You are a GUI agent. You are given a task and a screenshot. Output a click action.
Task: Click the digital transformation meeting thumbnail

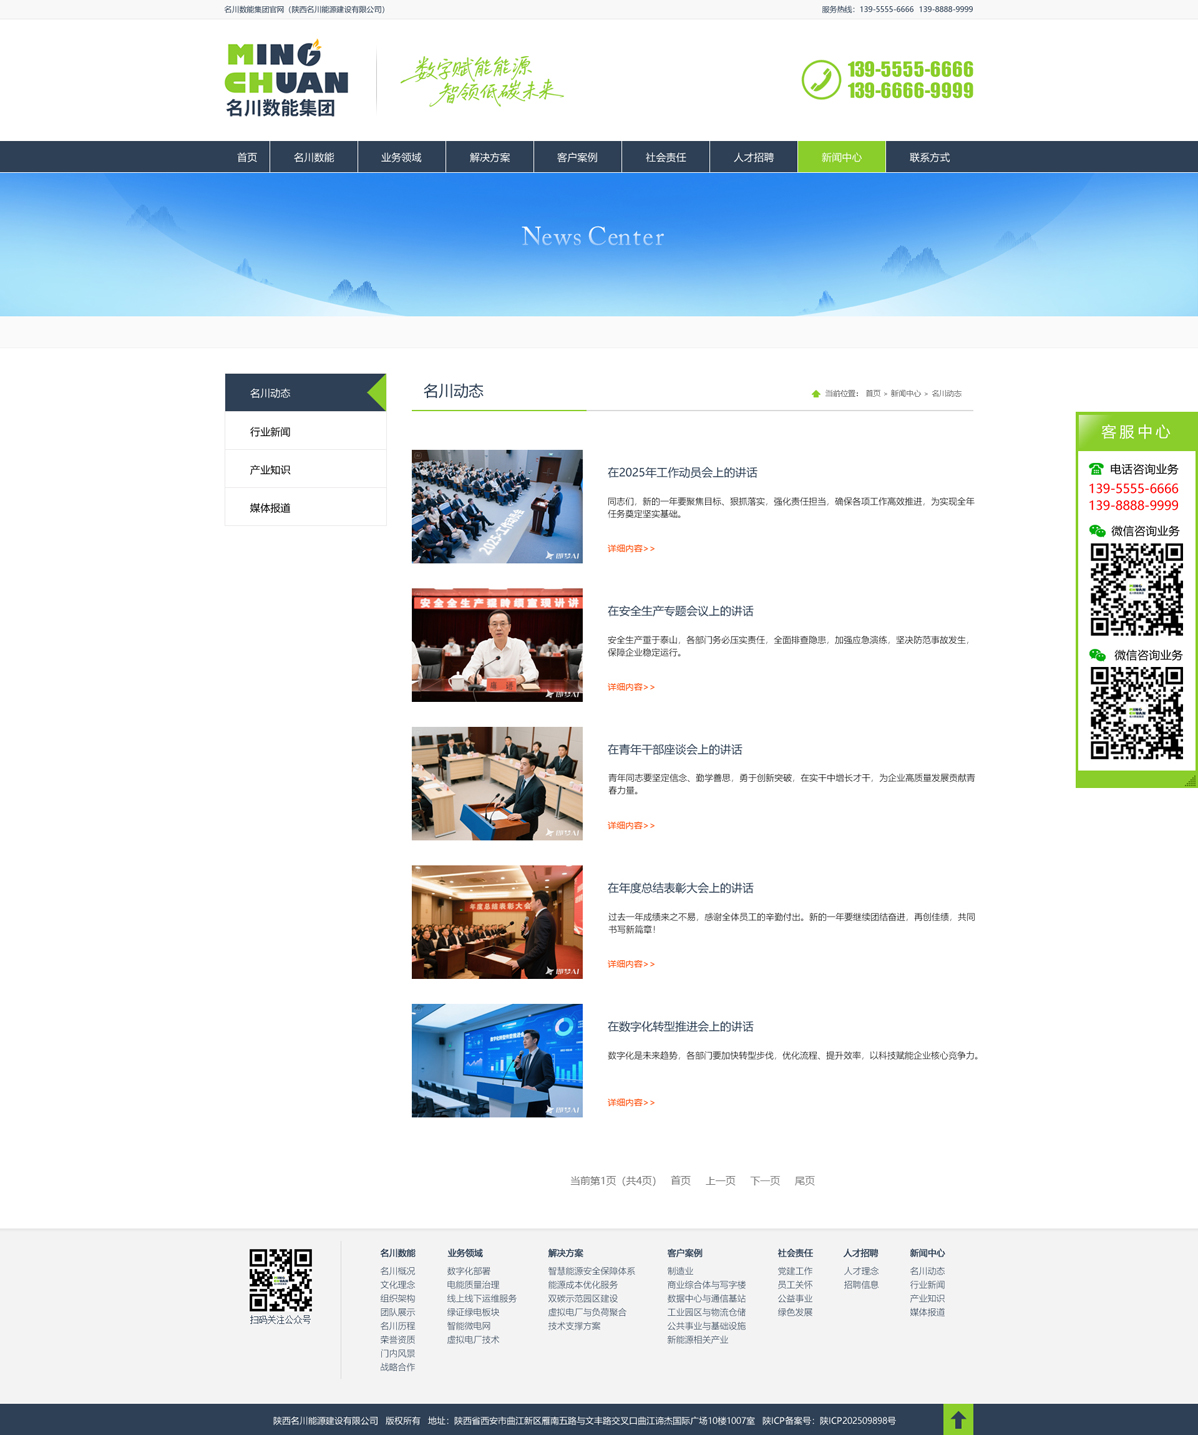(x=497, y=1060)
